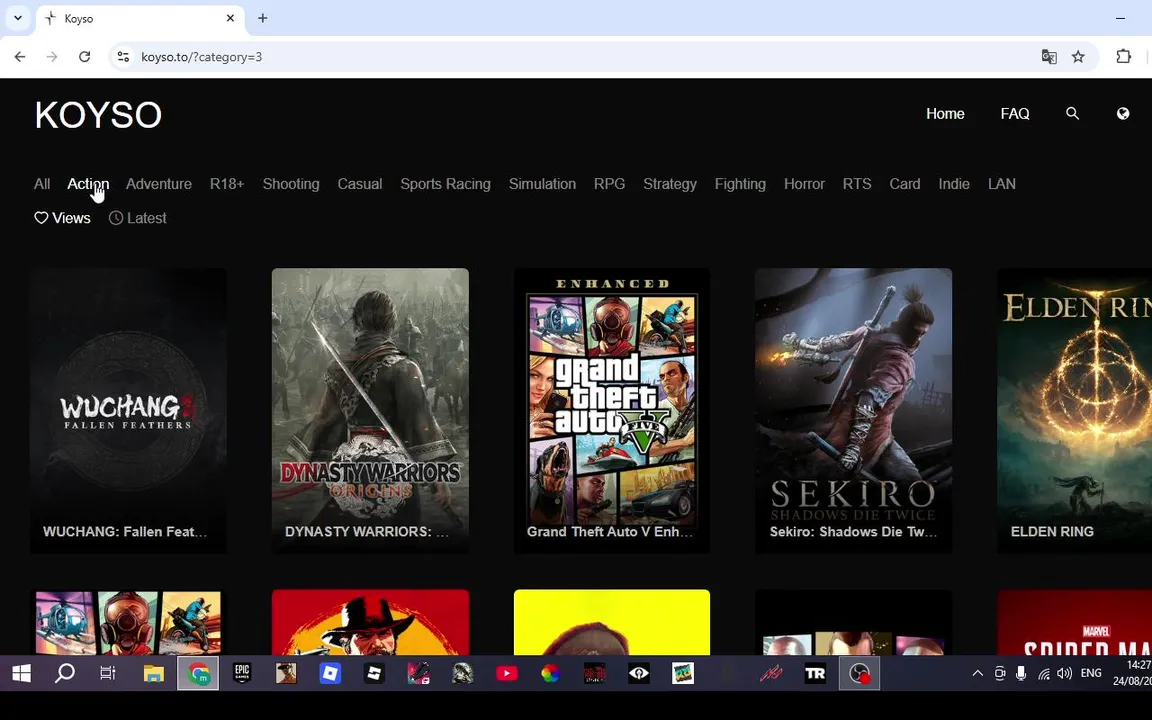The width and height of the screenshot is (1152, 720).
Task: Open Roblox black icon in taskbar
Action: tap(374, 673)
